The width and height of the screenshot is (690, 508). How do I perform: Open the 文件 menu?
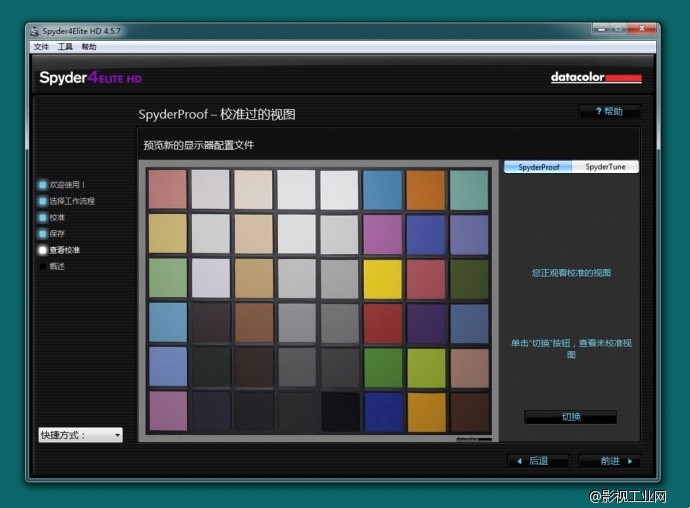(41, 47)
